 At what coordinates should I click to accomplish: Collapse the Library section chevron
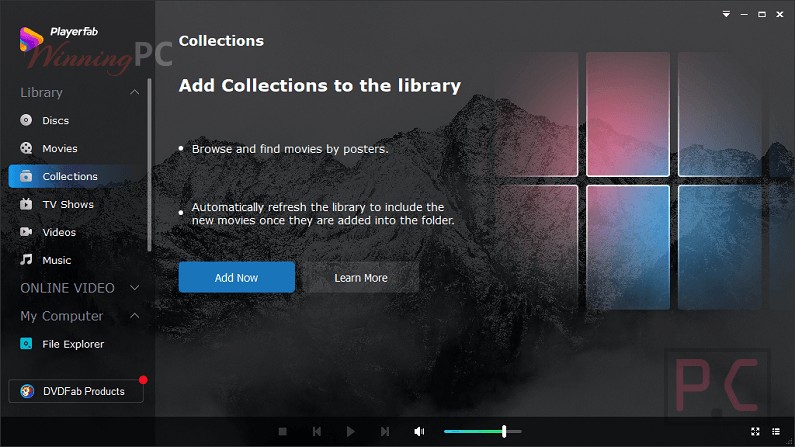(134, 92)
